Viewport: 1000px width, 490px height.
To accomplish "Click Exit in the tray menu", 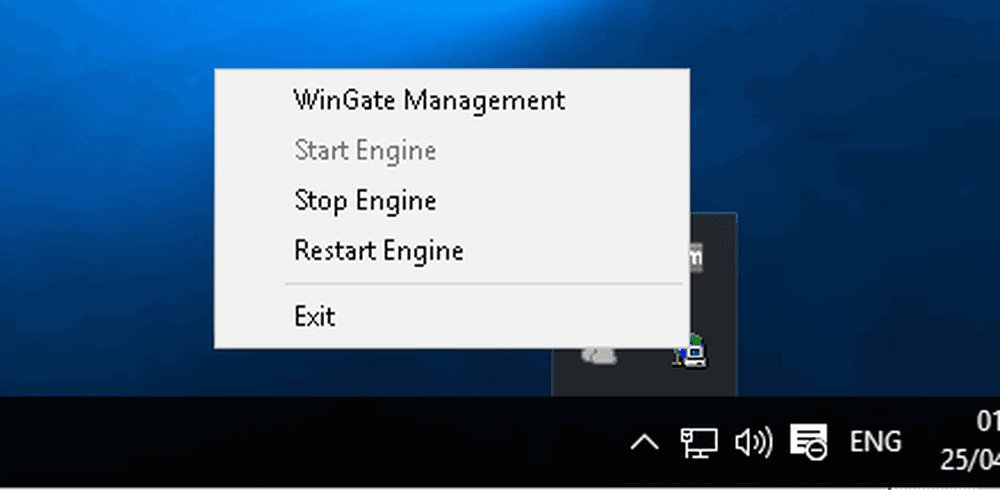I will pyautogui.click(x=452, y=316).
